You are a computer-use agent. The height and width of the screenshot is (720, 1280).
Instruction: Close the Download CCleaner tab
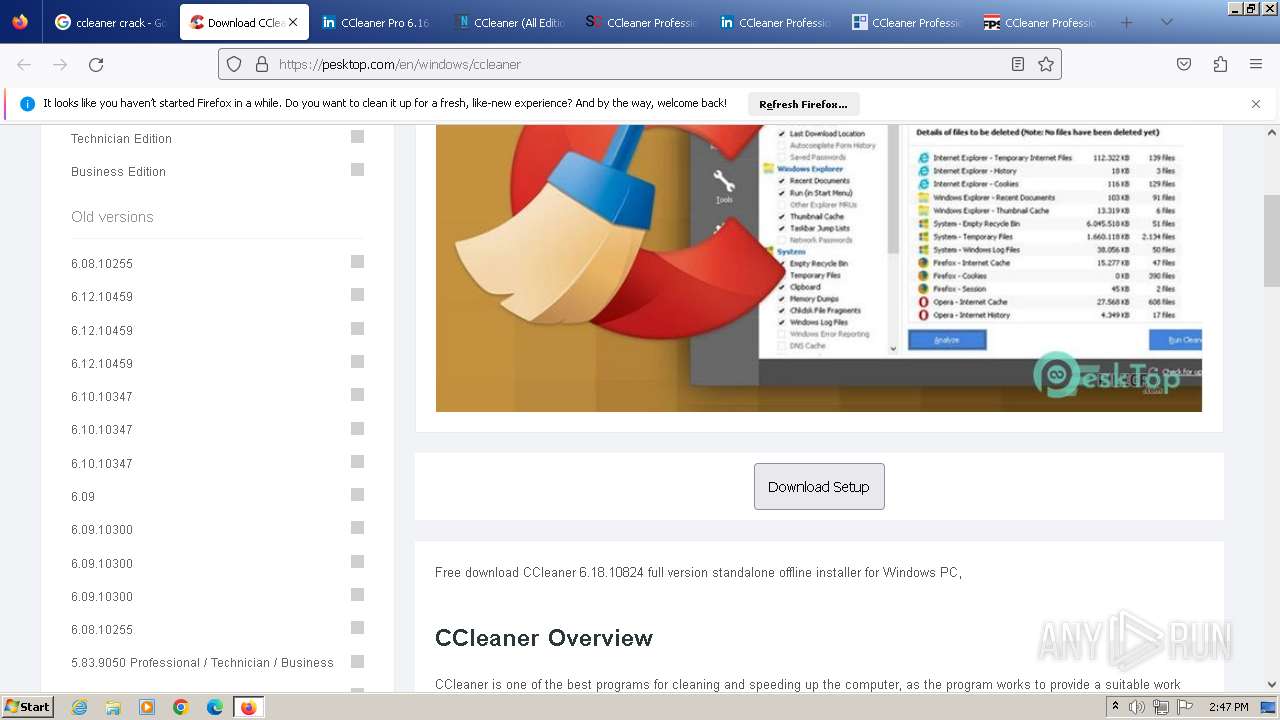click(293, 22)
